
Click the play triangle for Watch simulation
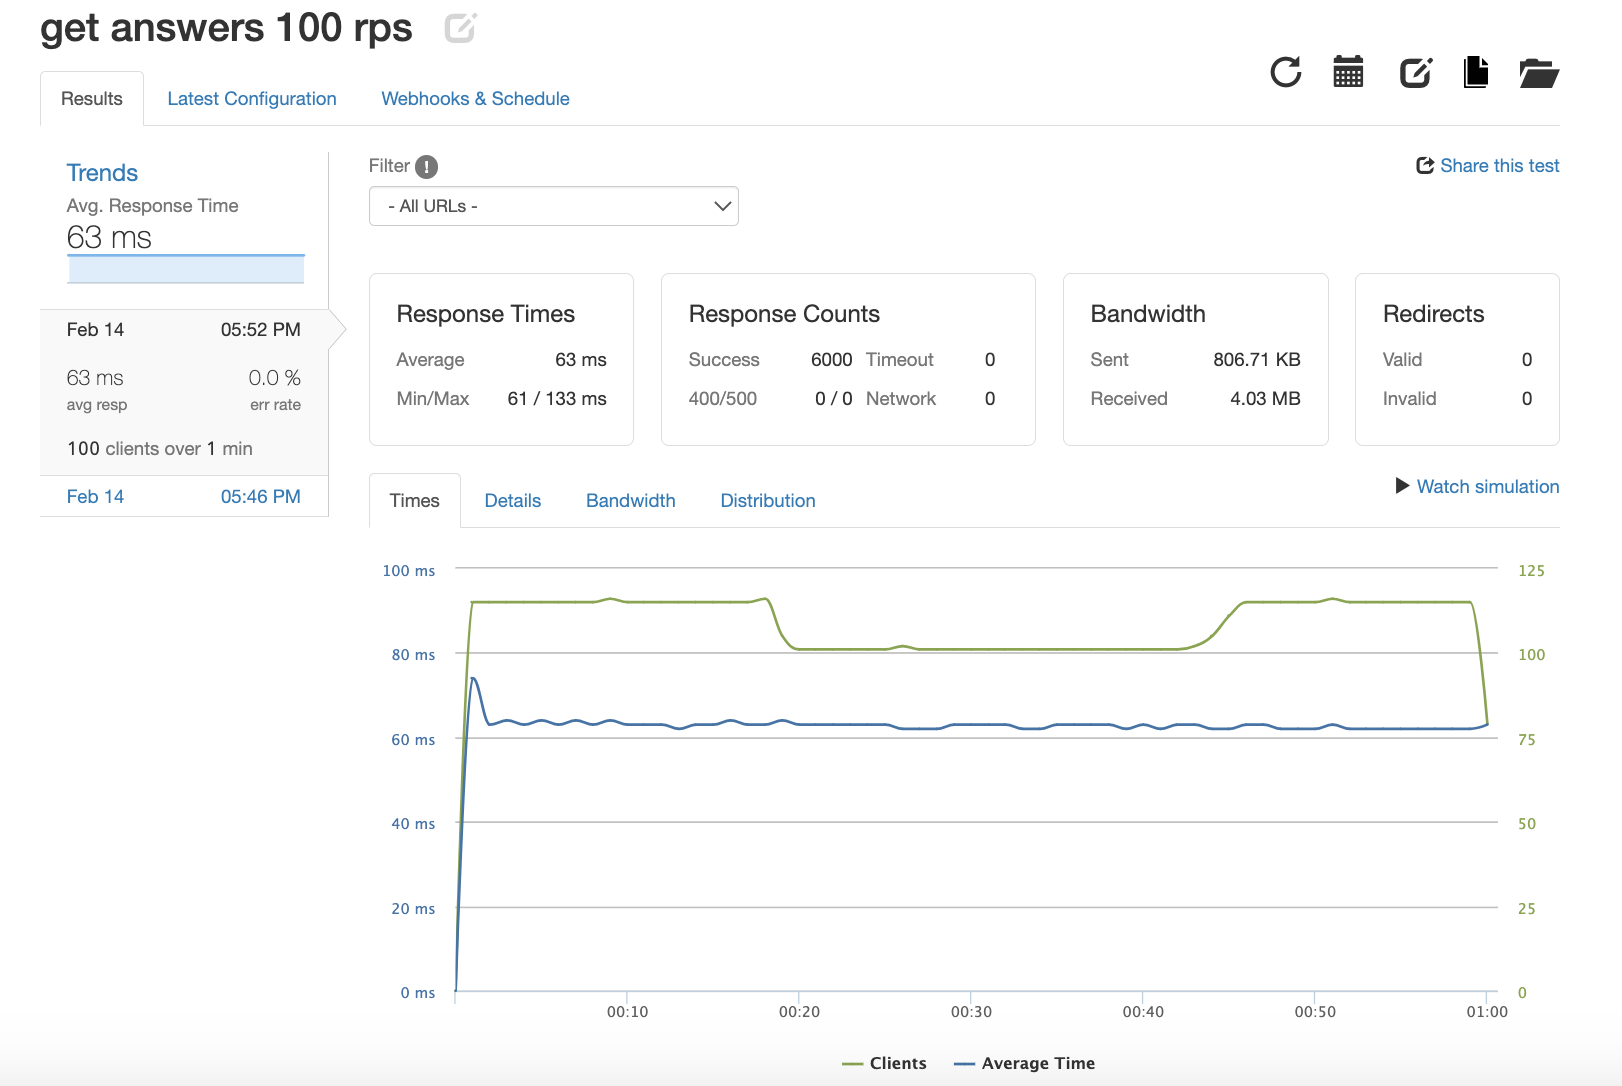[x=1402, y=486]
